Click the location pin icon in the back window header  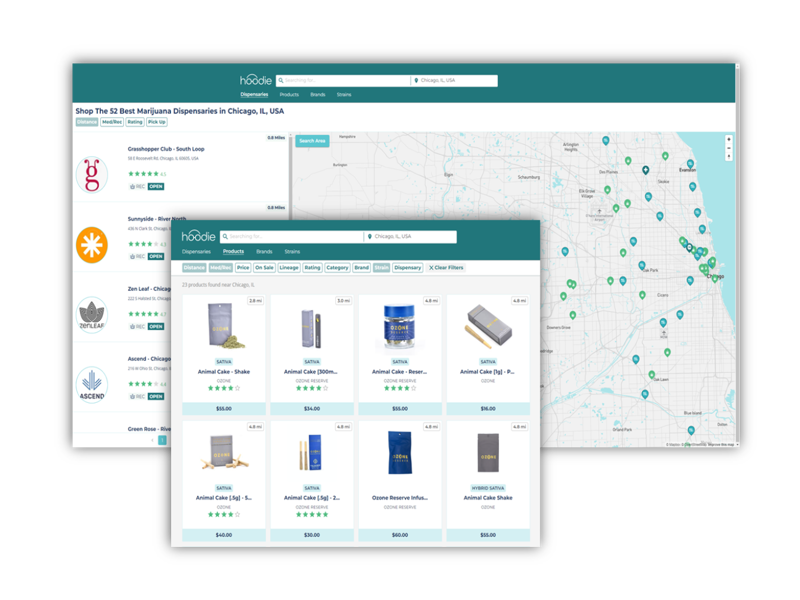point(416,80)
